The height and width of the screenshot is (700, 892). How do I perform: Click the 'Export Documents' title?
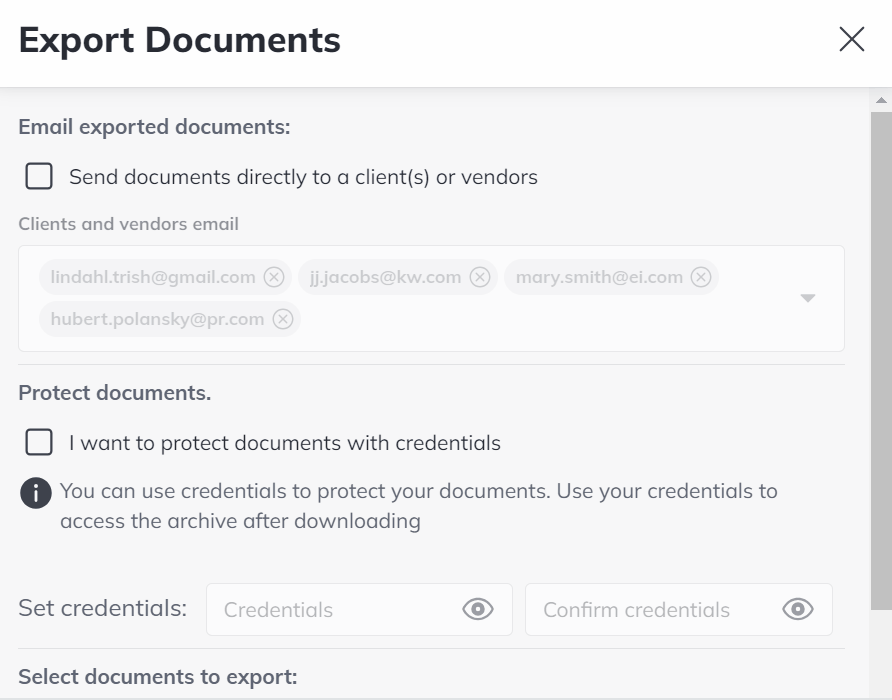[179, 40]
